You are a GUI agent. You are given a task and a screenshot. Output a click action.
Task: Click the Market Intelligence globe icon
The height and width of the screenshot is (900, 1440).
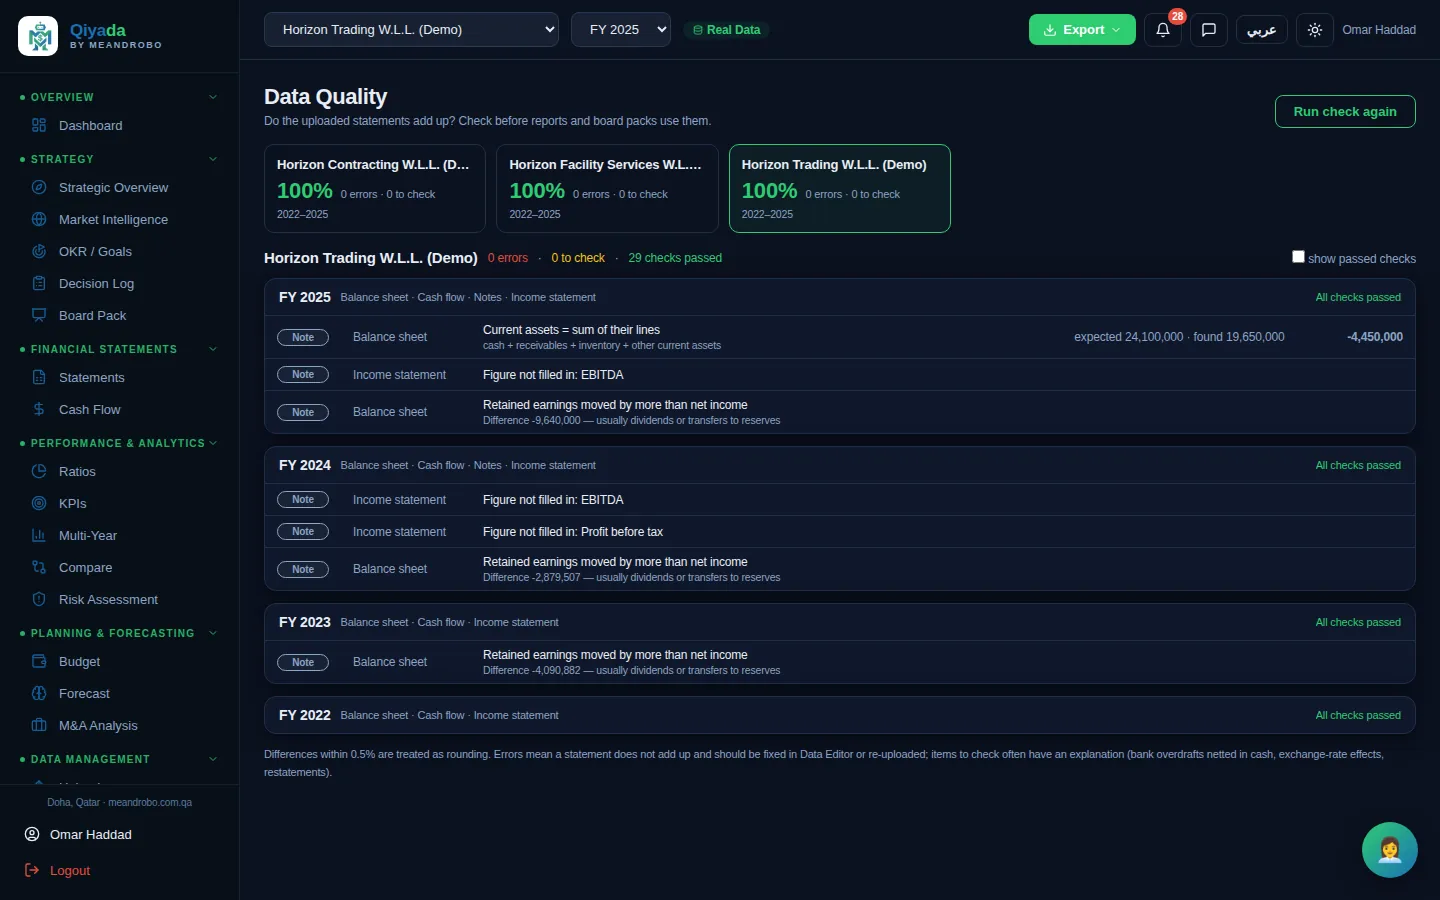pos(39,220)
